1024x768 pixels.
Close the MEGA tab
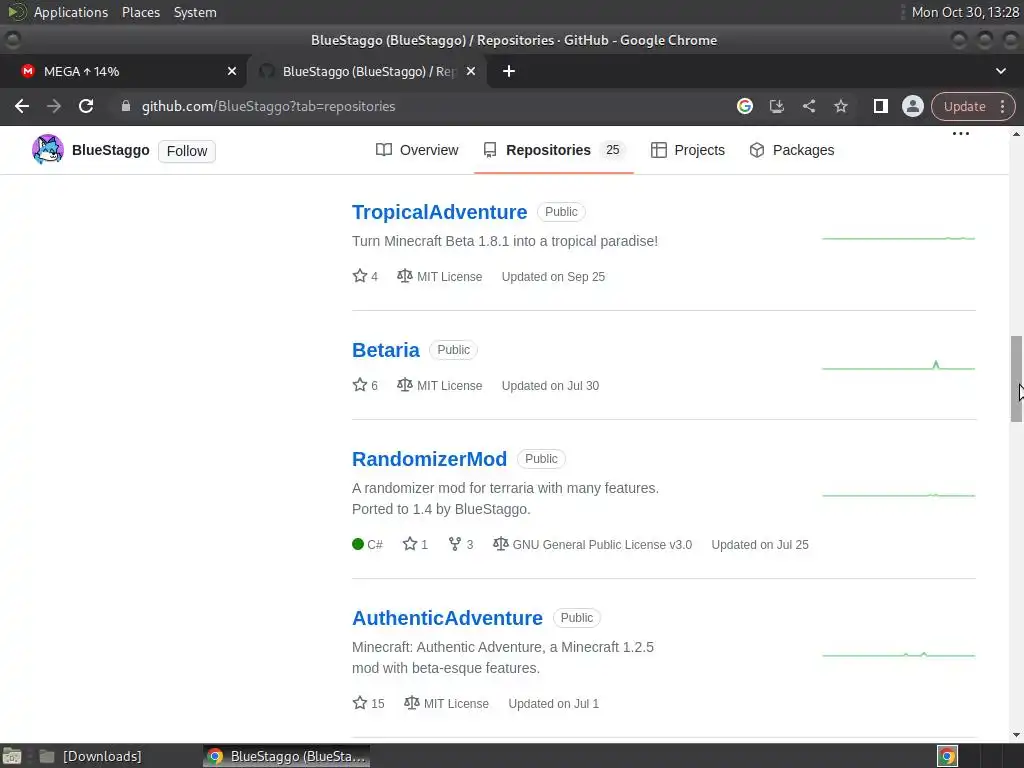(232, 71)
